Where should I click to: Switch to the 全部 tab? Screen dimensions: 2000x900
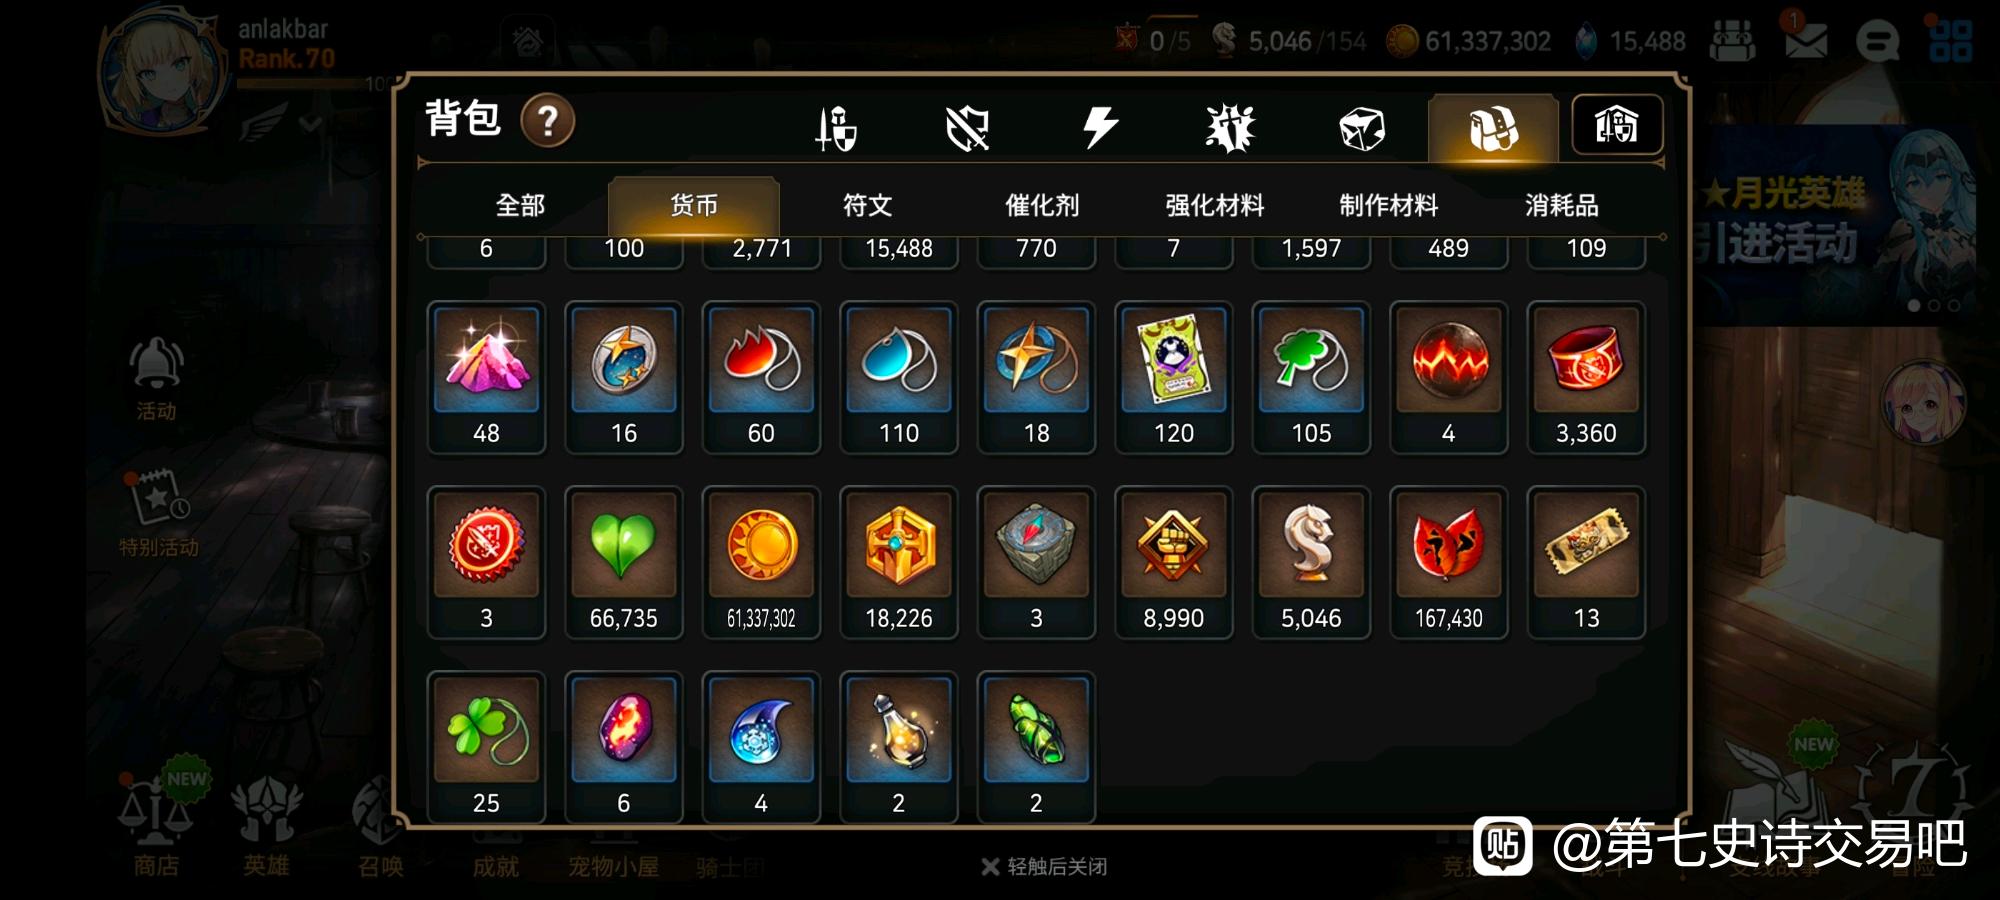pos(520,206)
